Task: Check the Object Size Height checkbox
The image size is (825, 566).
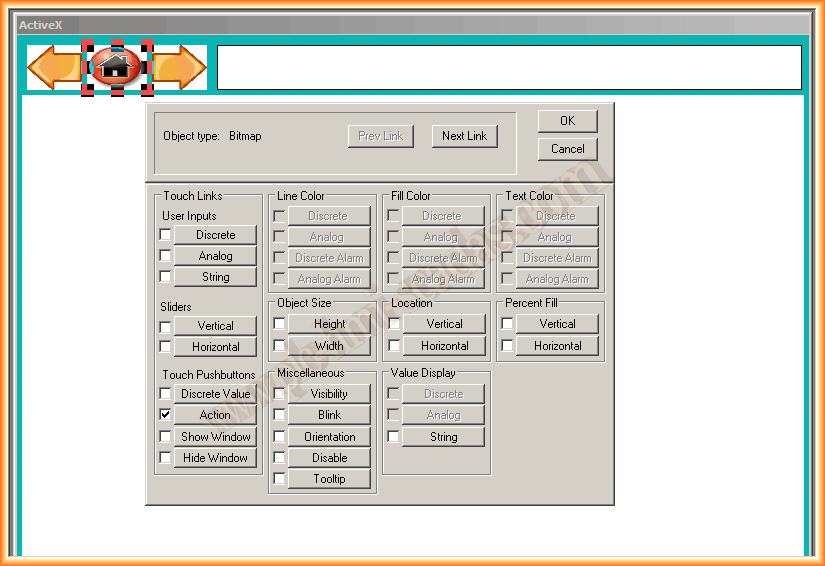Action: click(280, 324)
